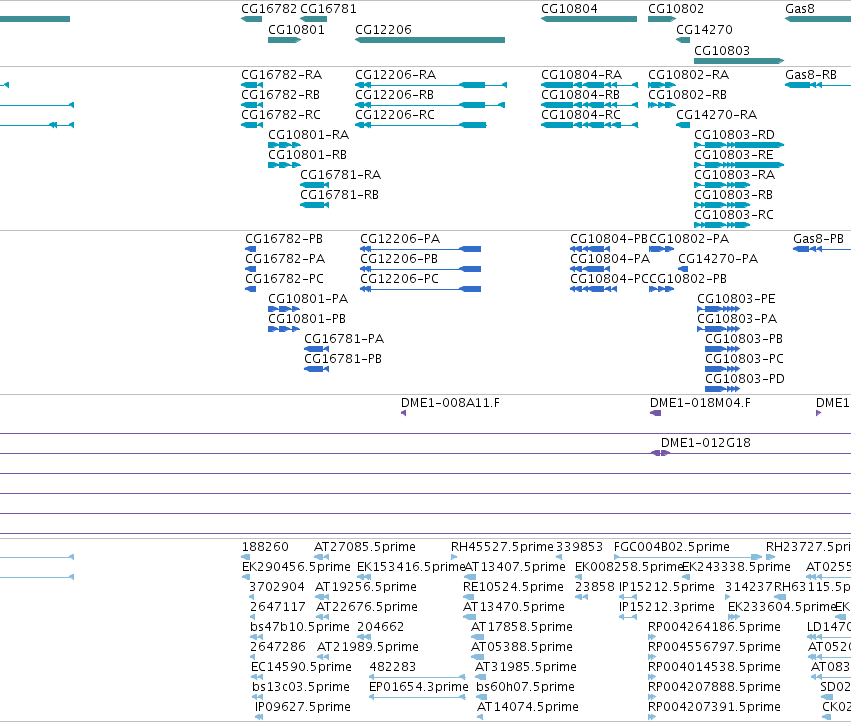This screenshot has width=851, height=722.
Task: Select protein CG10802-PA
Action: coord(689,239)
